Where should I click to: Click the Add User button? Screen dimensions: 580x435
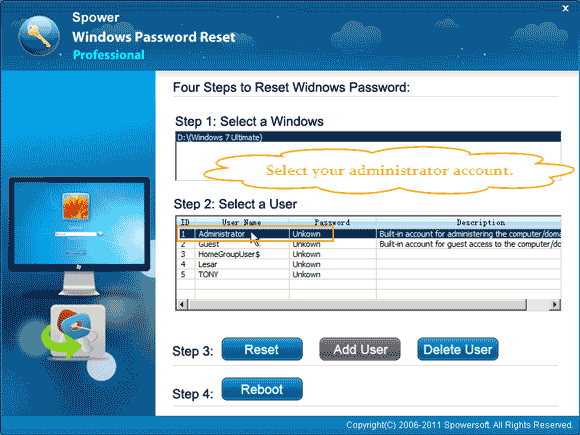360,349
